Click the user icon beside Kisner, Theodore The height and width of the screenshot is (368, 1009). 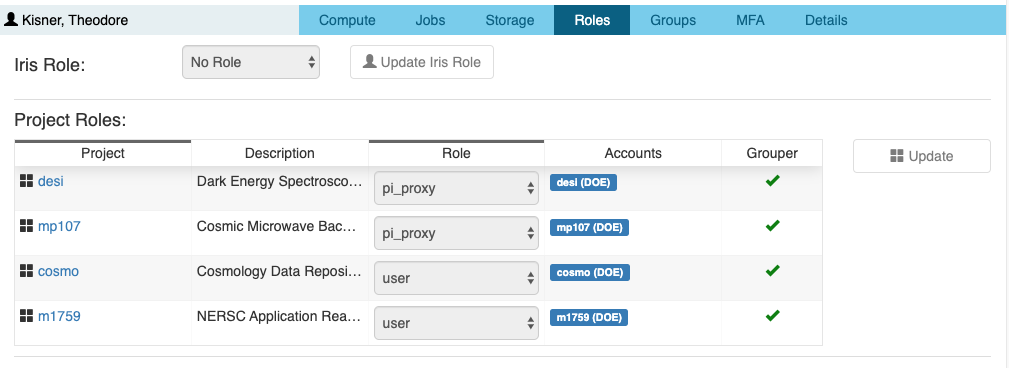pos(11,20)
